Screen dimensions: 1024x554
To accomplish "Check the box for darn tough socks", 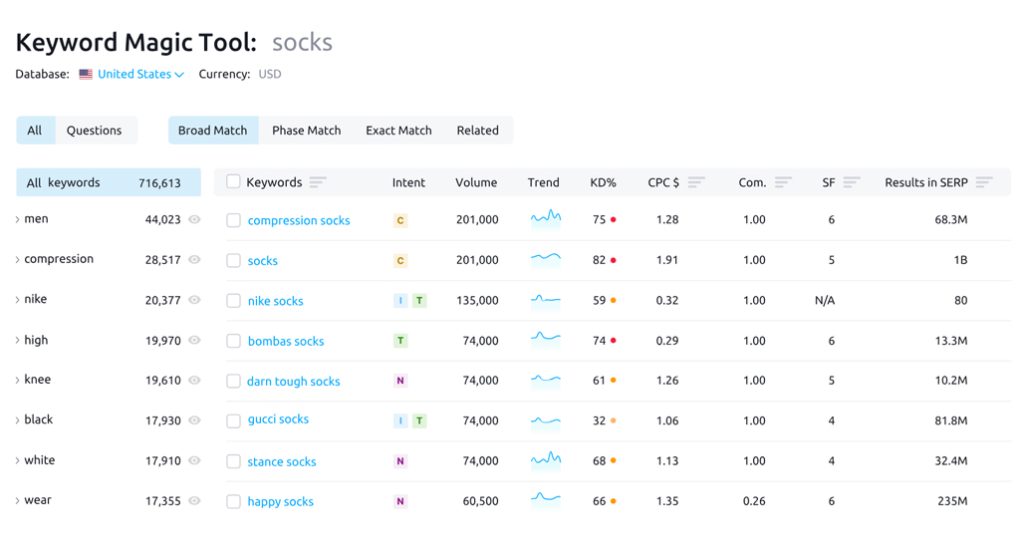I will pos(233,381).
